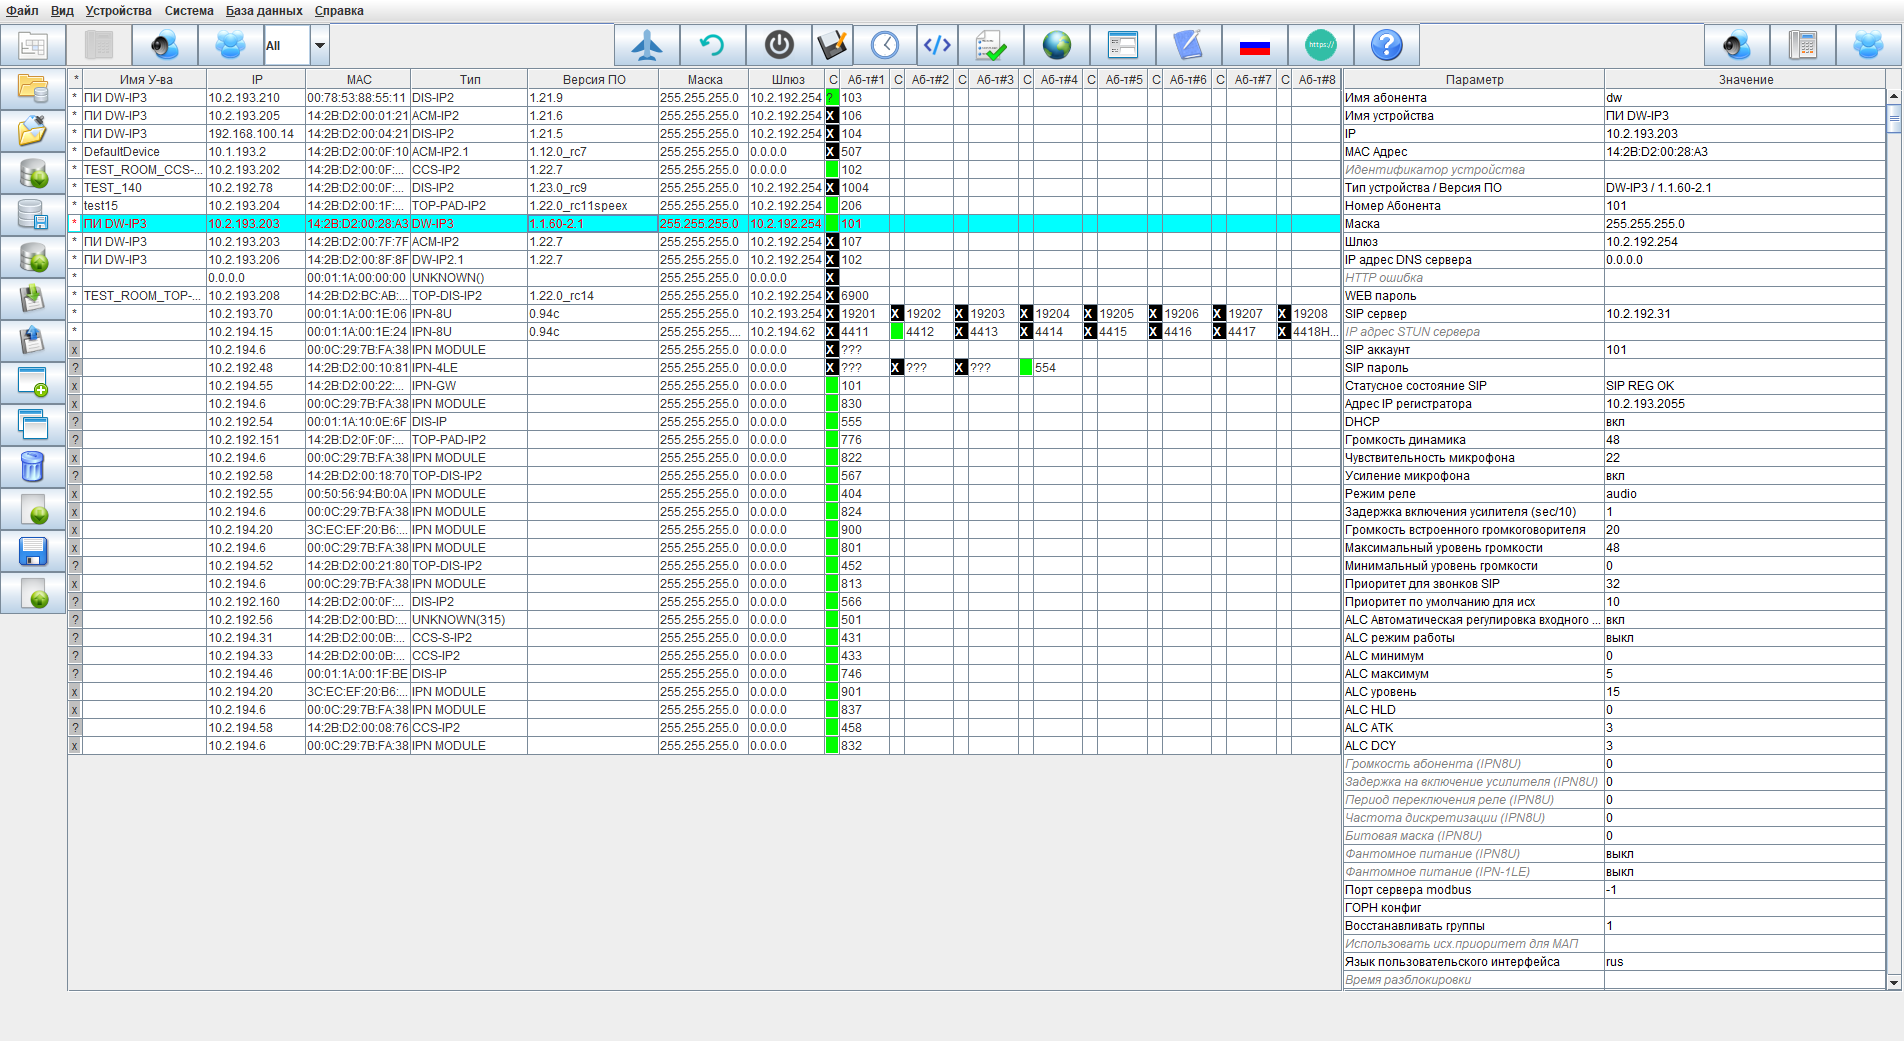Click the Russian flag language icon
The height and width of the screenshot is (1041, 1904).
[x=1254, y=45]
